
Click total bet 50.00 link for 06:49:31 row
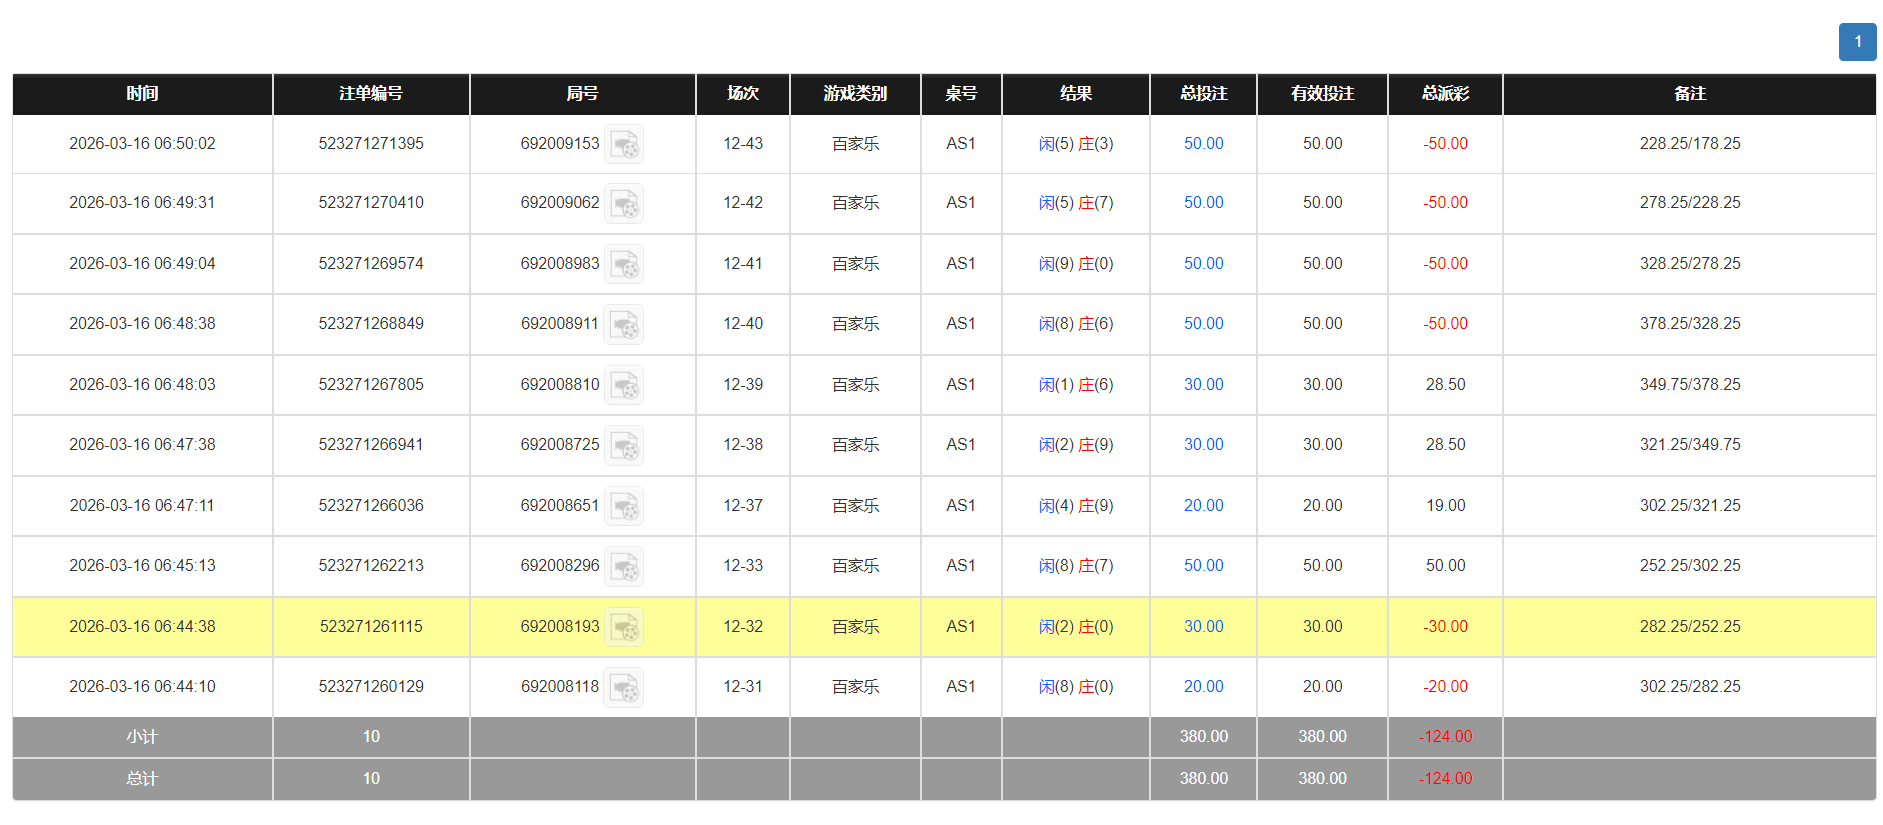(1203, 203)
